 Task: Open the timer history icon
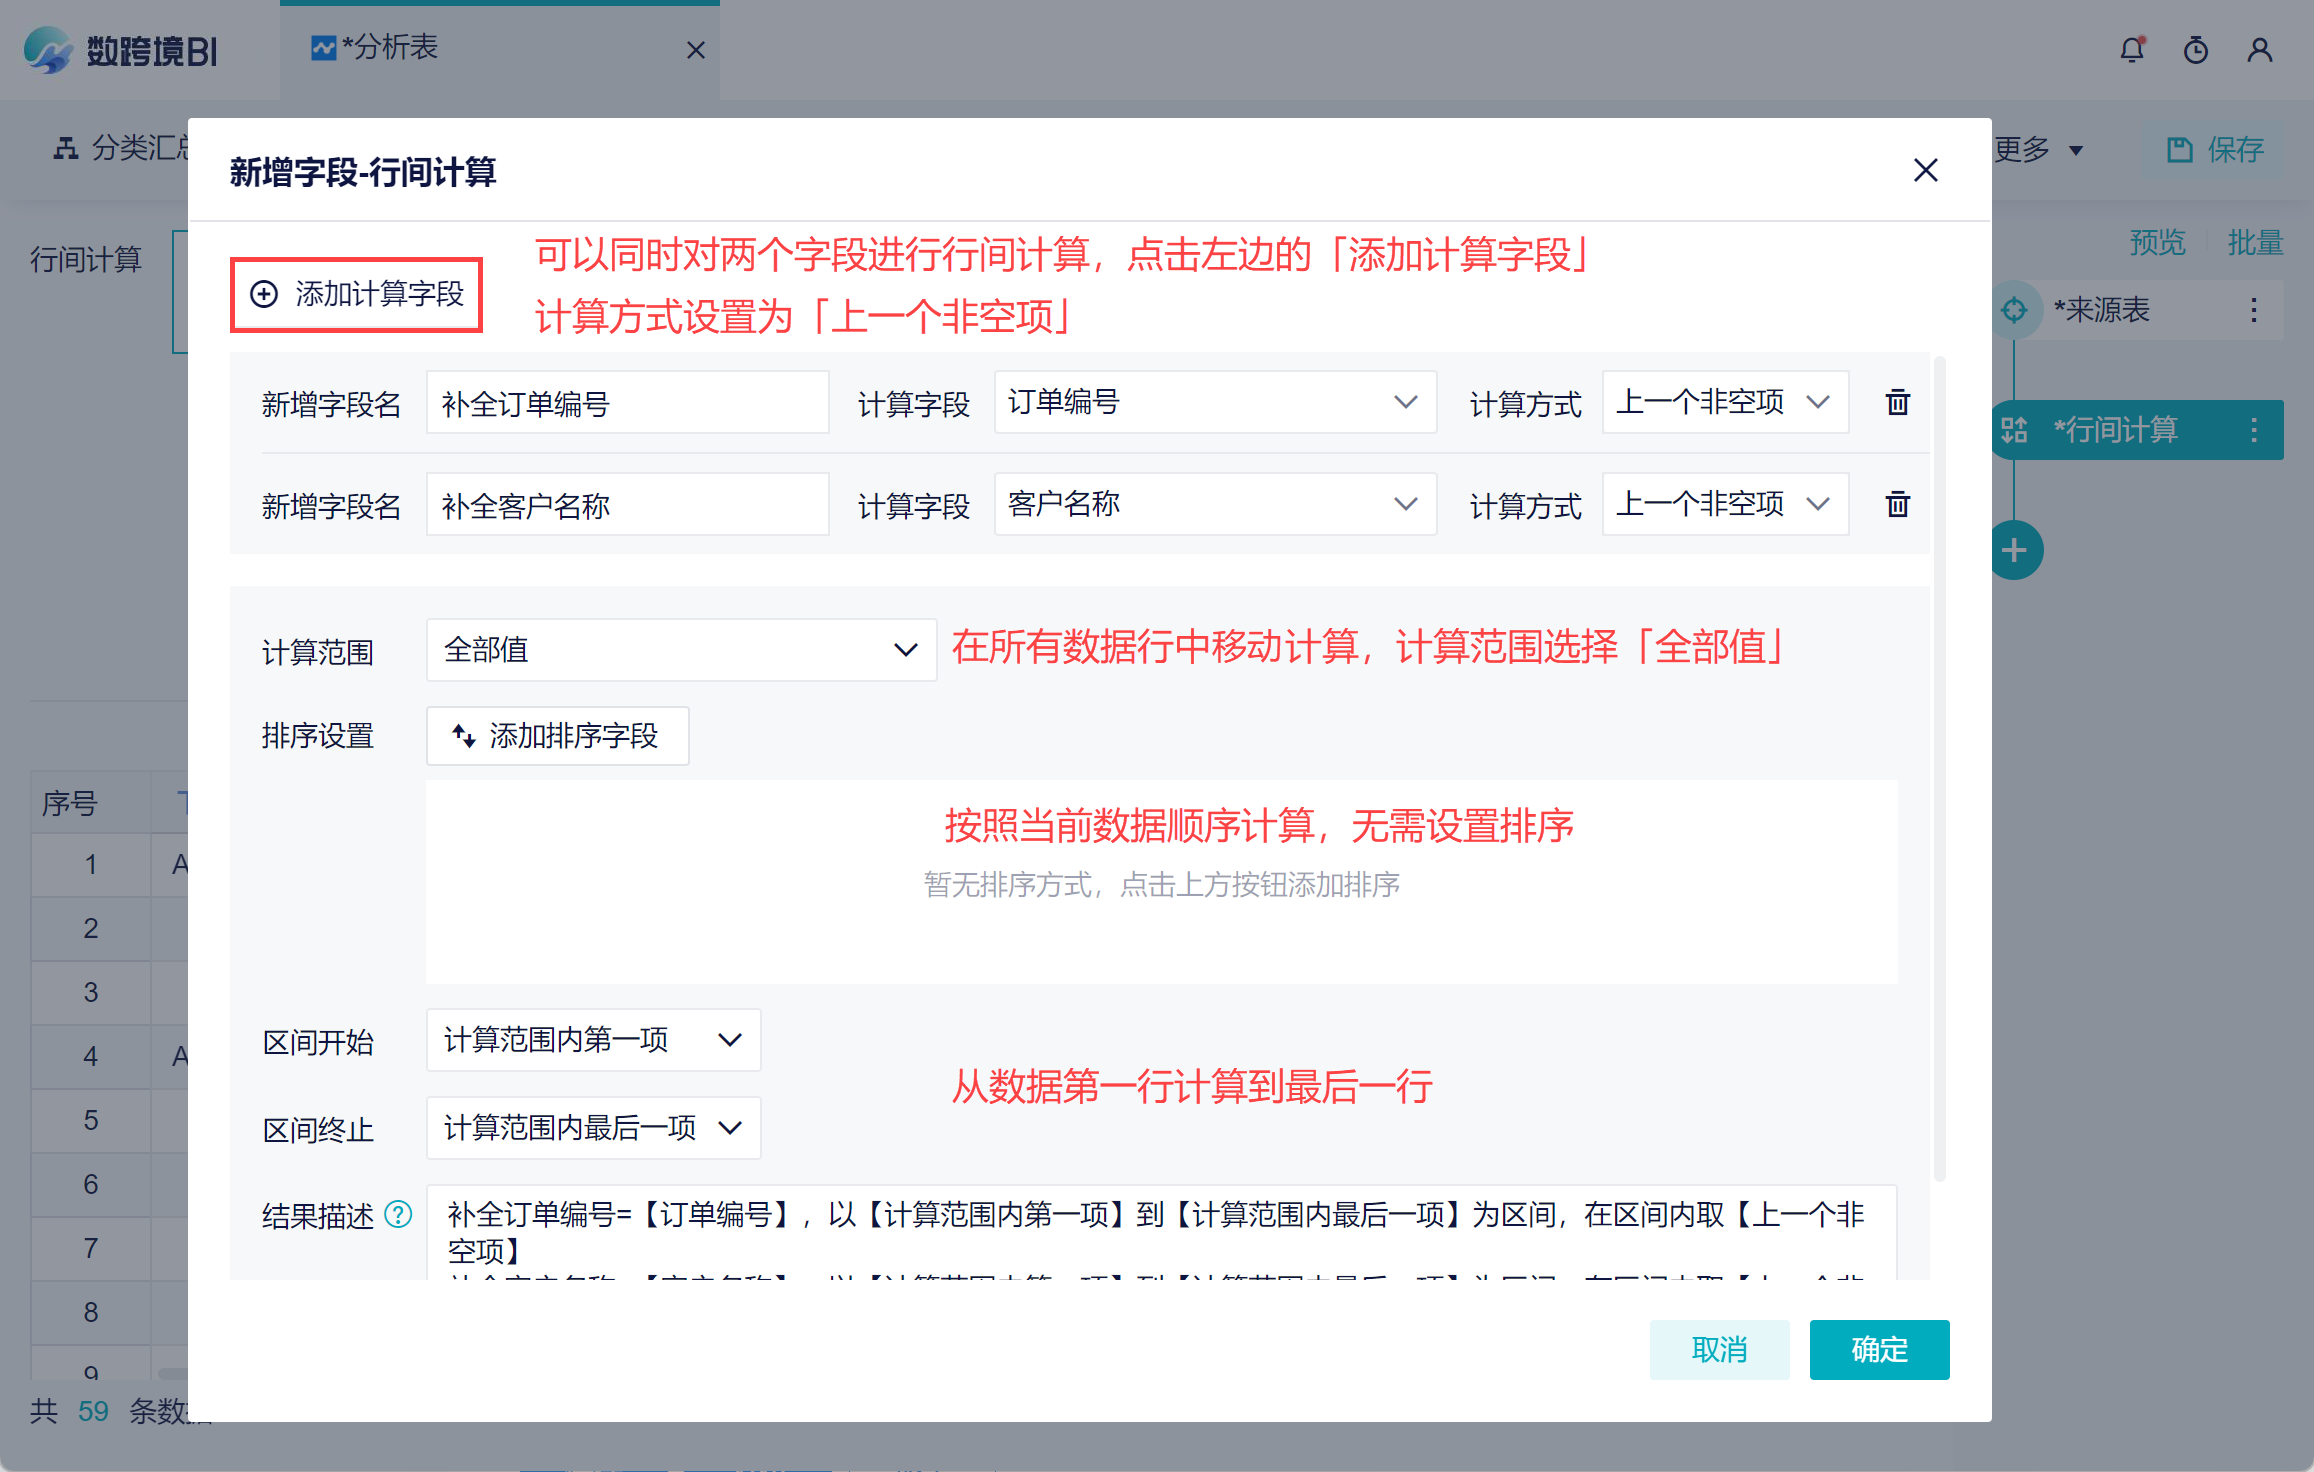[2195, 50]
